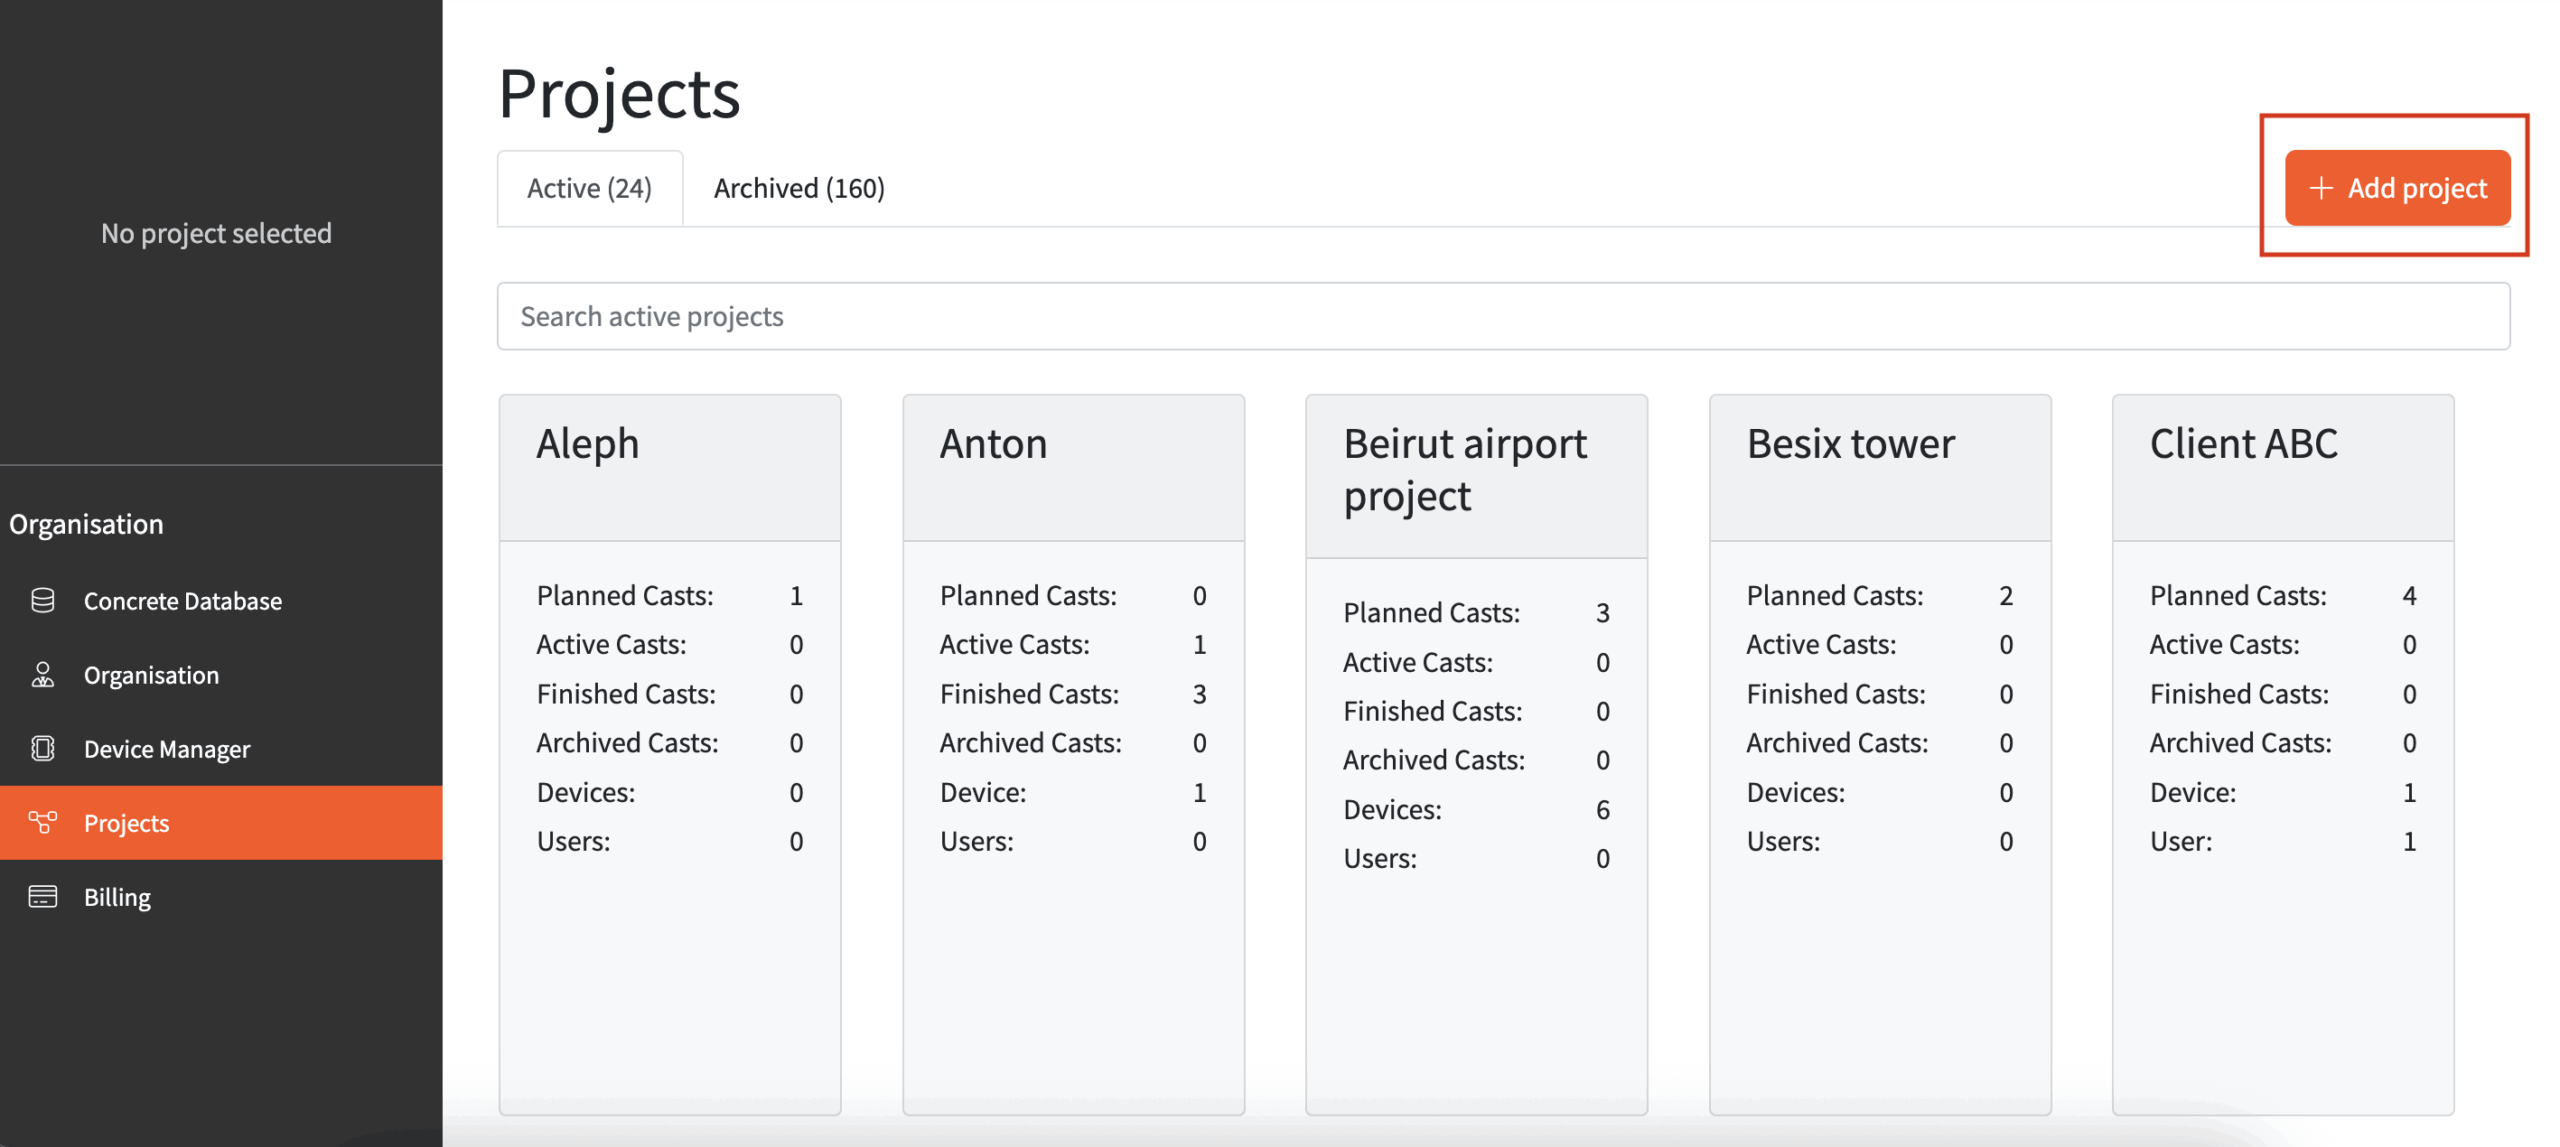The height and width of the screenshot is (1147, 2560).
Task: Click the Organisation person icon in sidebar
Action: point(43,675)
